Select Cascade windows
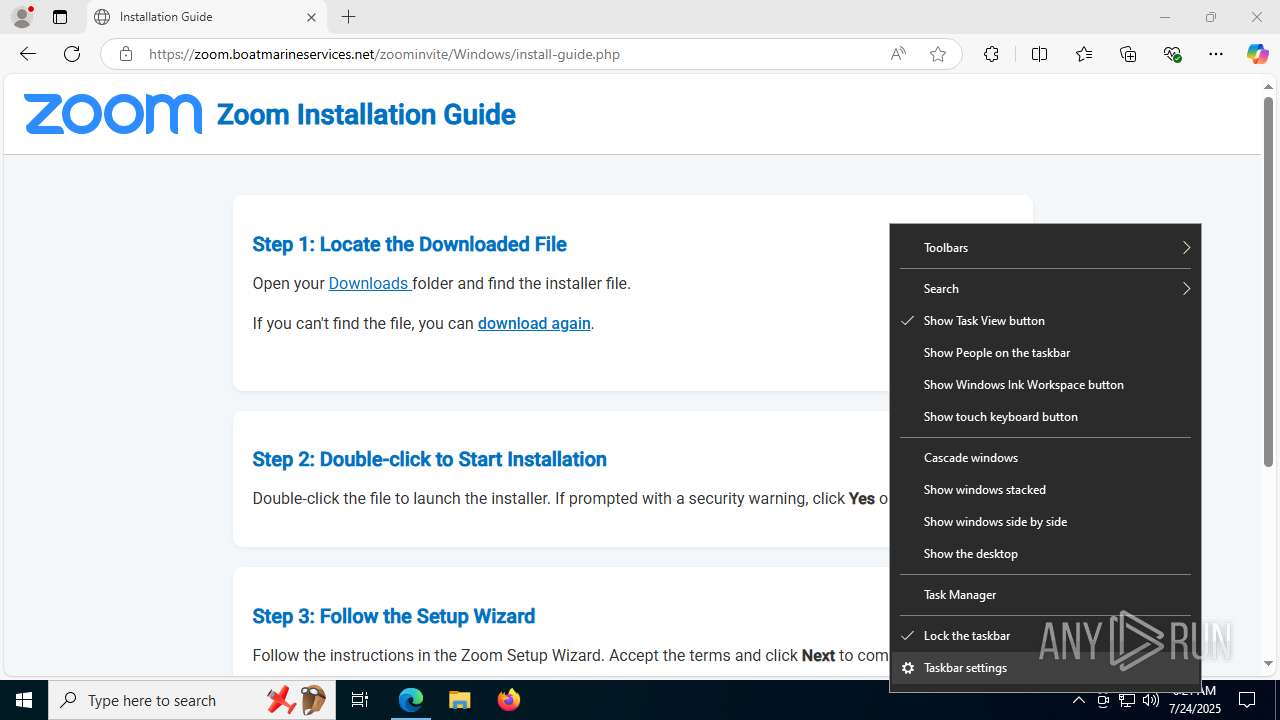 1045,458
